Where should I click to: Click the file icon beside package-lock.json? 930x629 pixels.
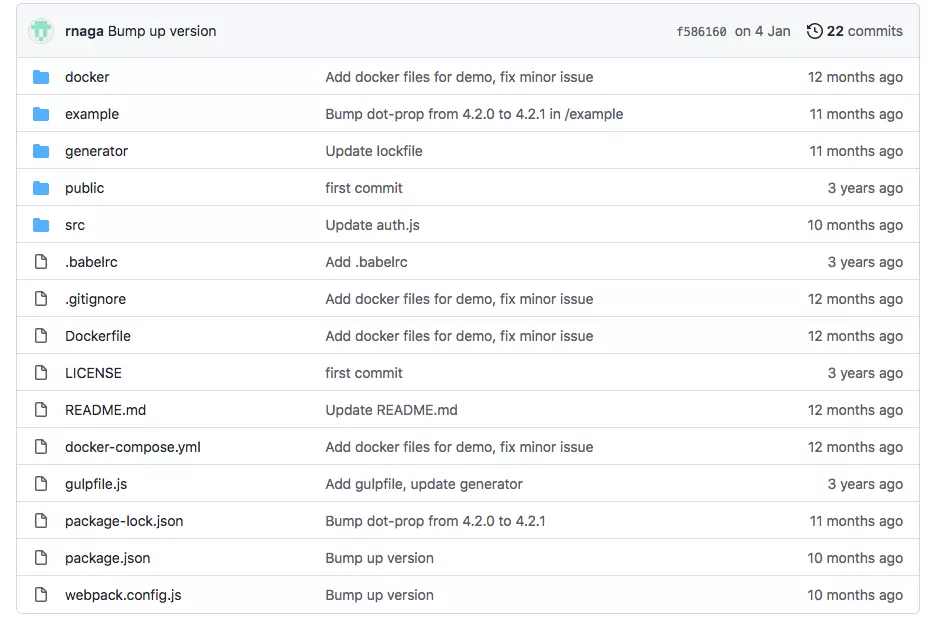tap(41, 521)
